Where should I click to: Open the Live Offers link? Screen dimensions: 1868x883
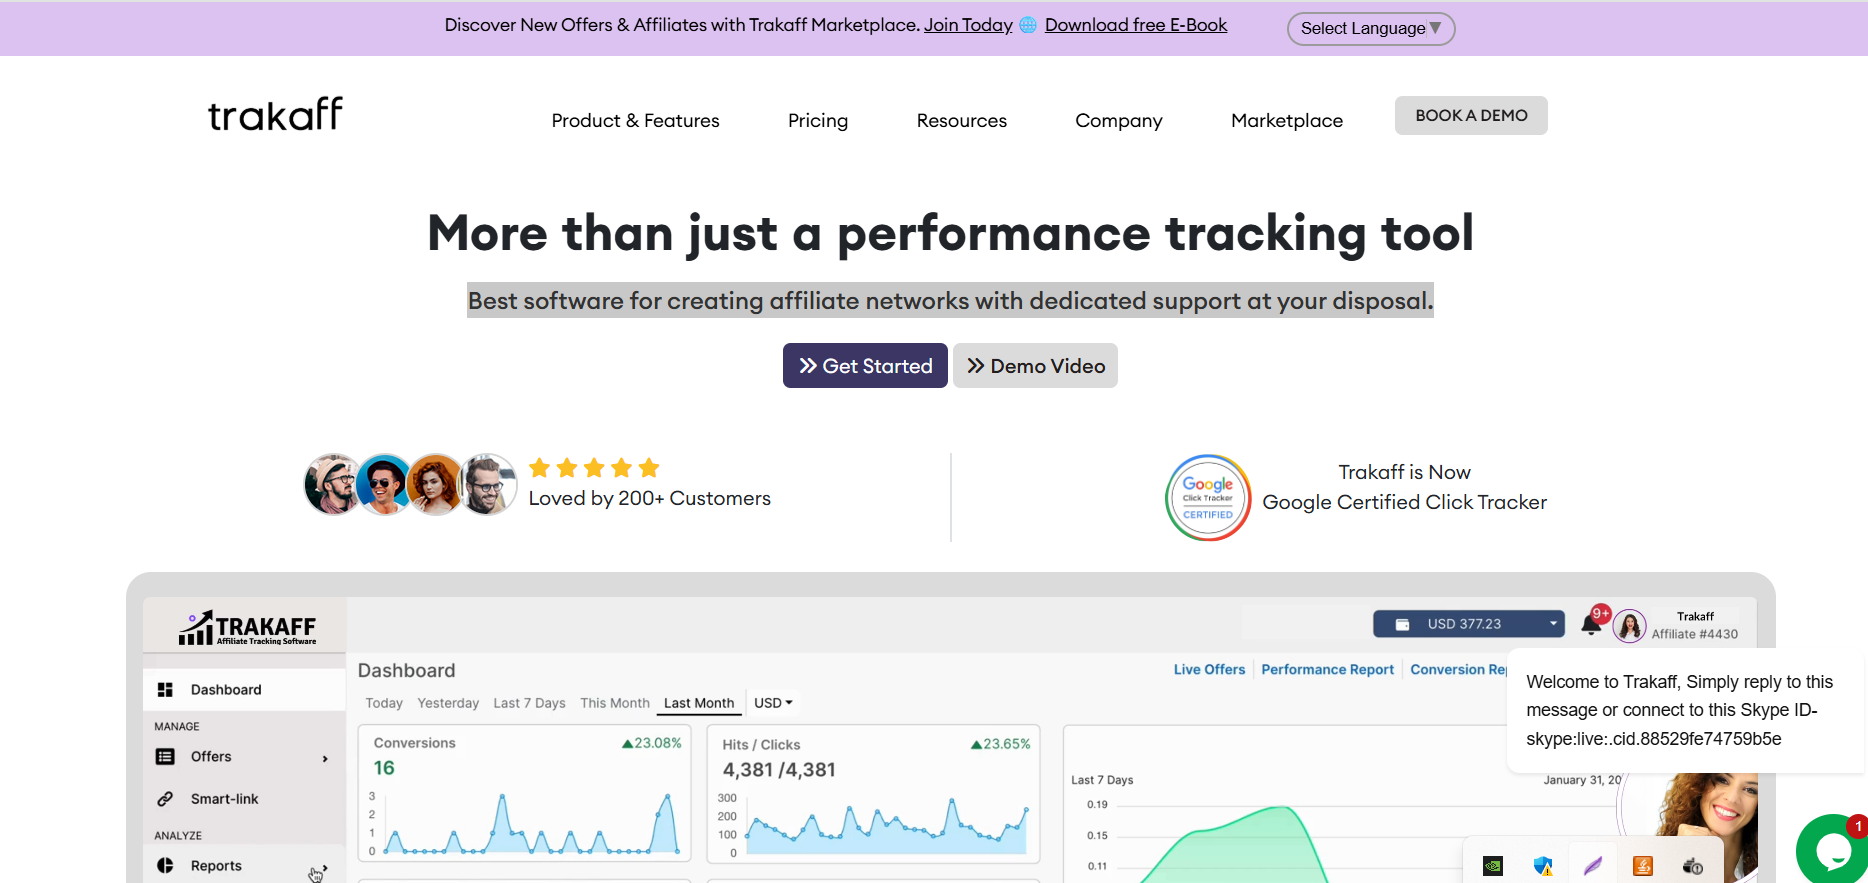pos(1209,670)
